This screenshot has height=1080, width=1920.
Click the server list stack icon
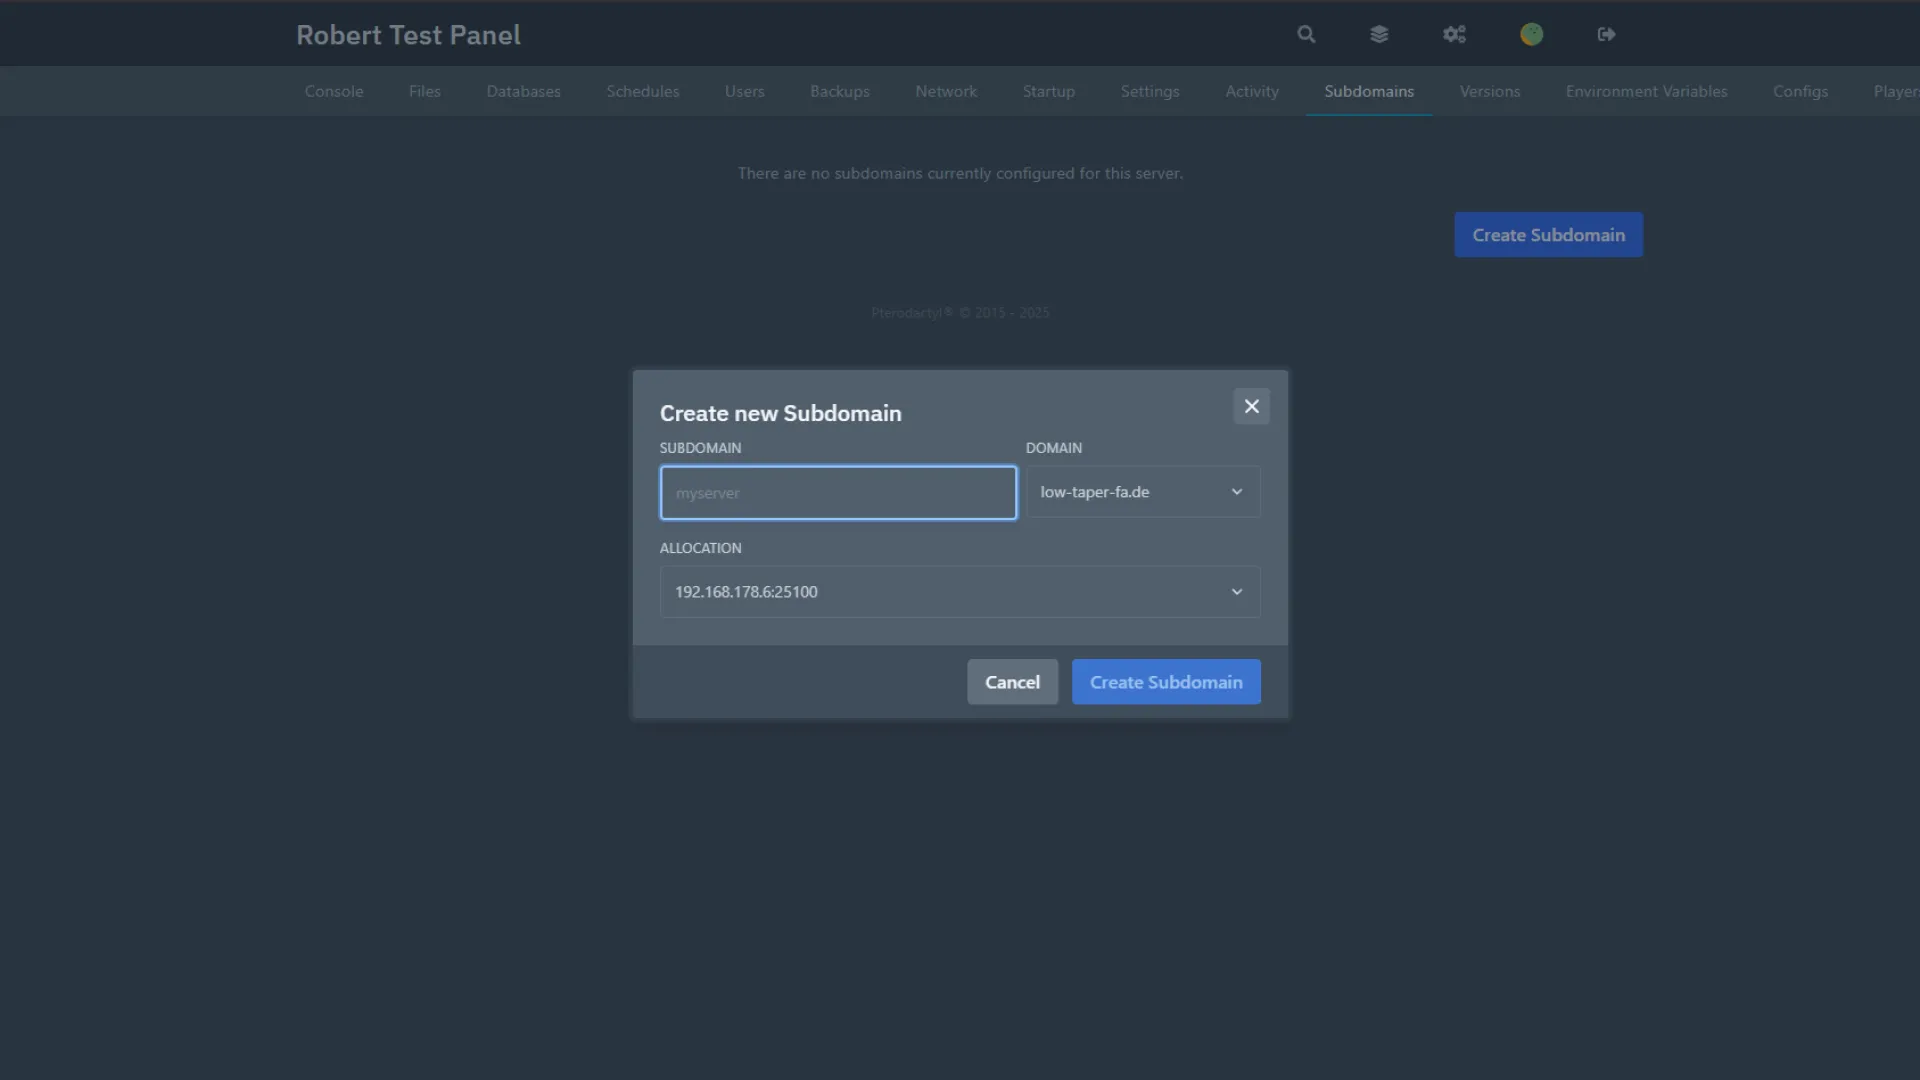[x=1380, y=34]
